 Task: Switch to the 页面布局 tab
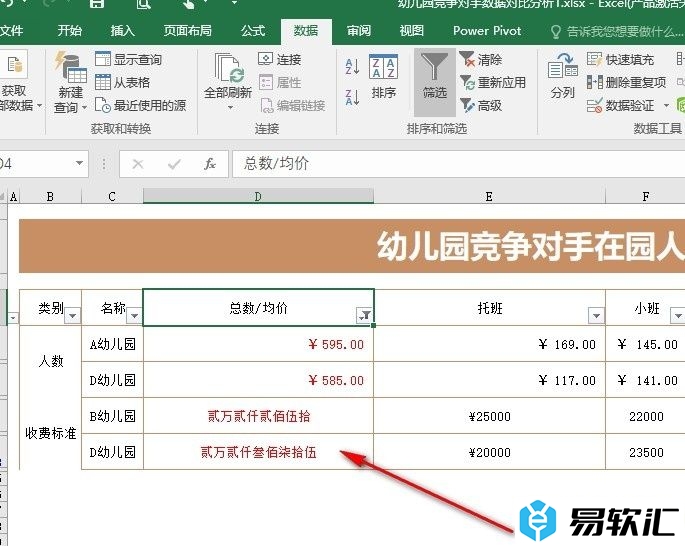(x=188, y=31)
